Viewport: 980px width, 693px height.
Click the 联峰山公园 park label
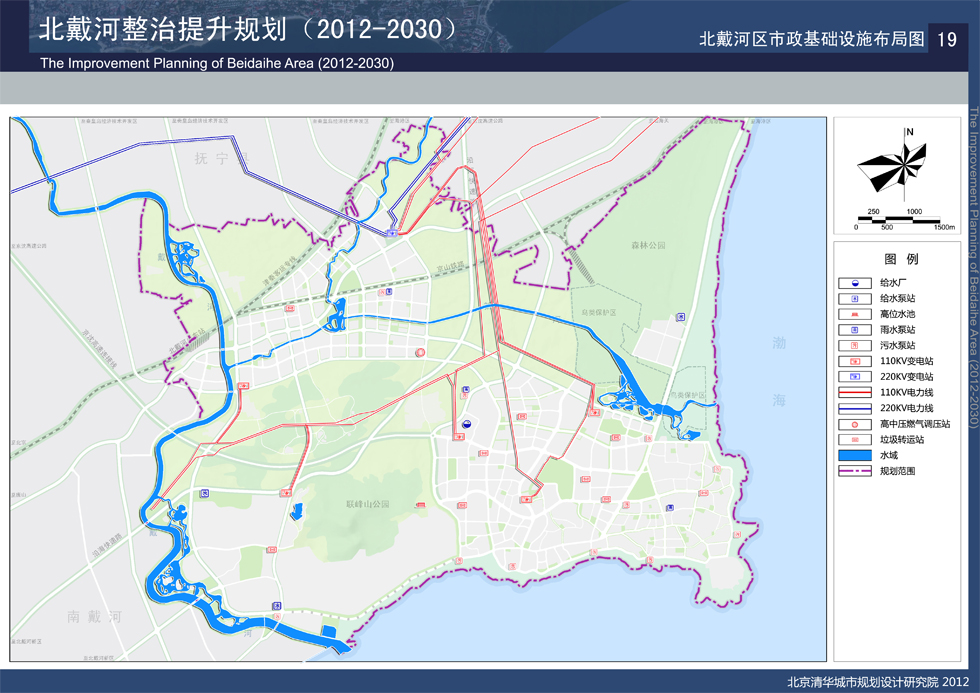366,504
